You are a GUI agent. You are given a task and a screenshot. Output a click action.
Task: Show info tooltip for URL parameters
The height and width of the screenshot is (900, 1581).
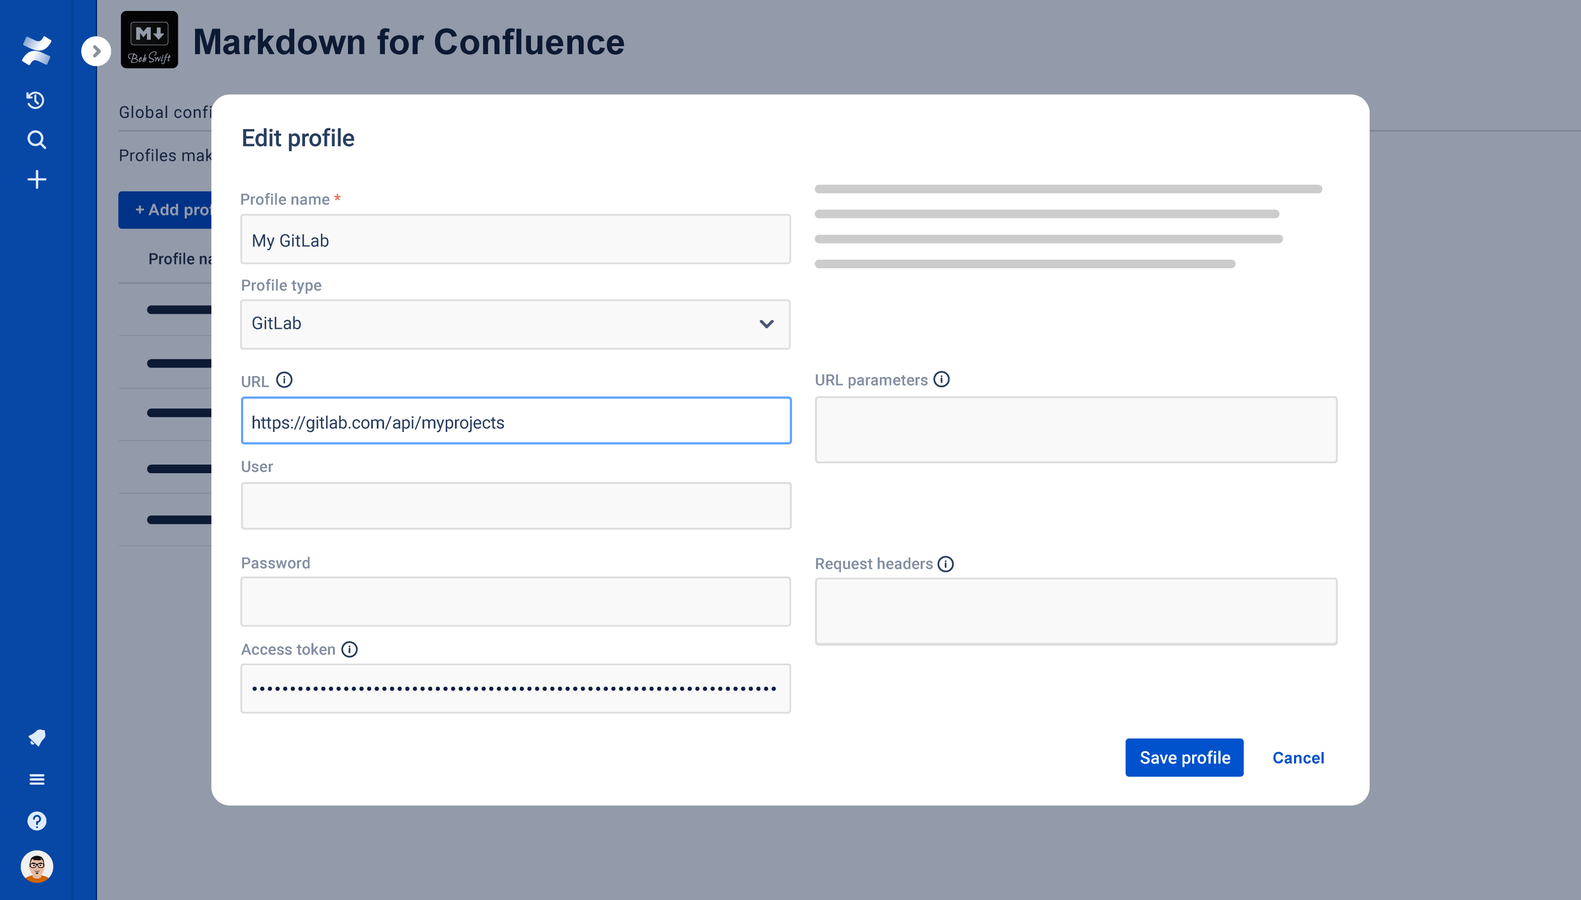point(941,380)
